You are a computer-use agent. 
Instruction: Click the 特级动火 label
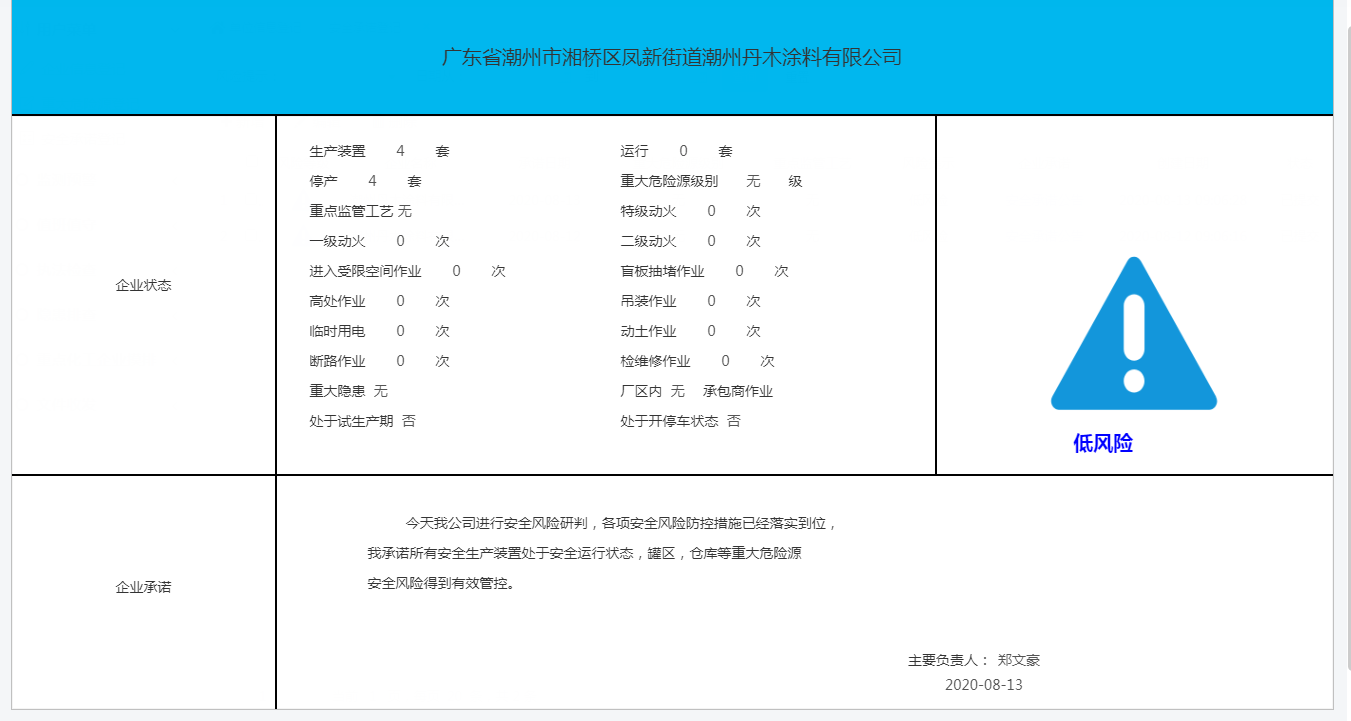click(x=648, y=211)
